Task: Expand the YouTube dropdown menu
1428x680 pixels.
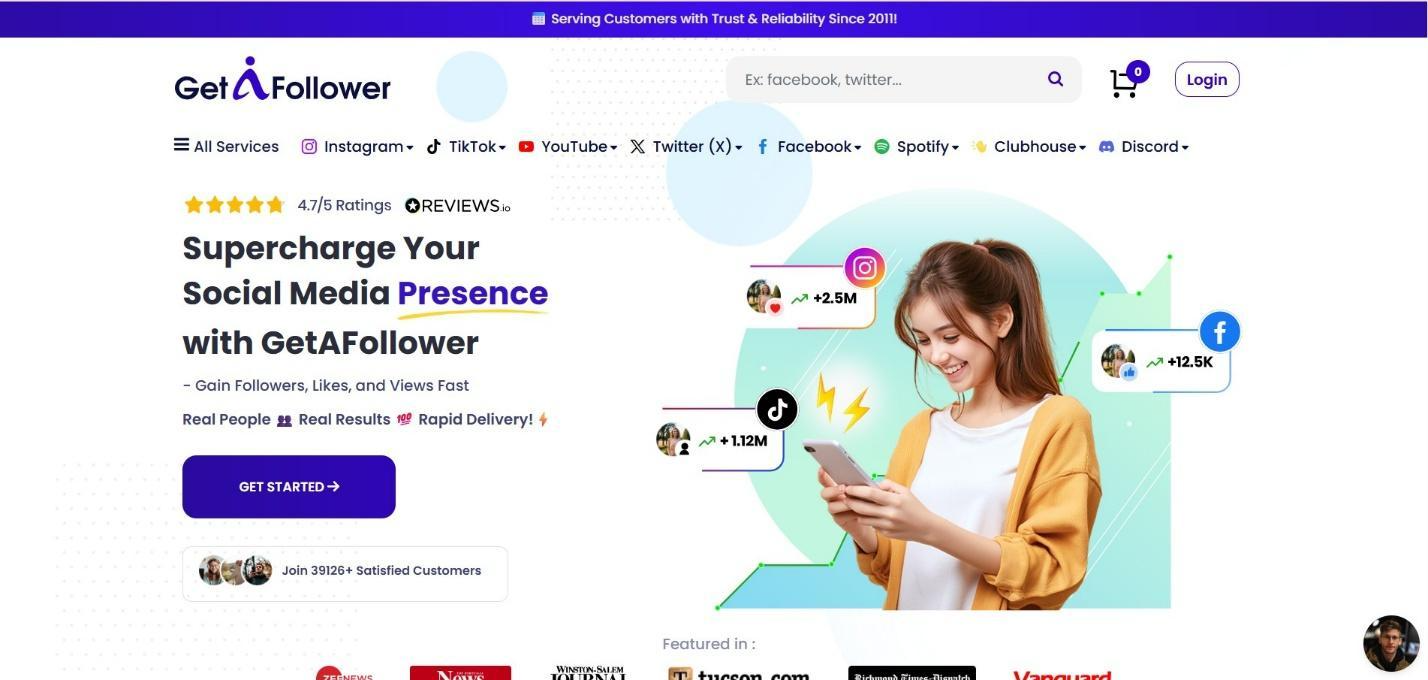Action: tap(567, 147)
